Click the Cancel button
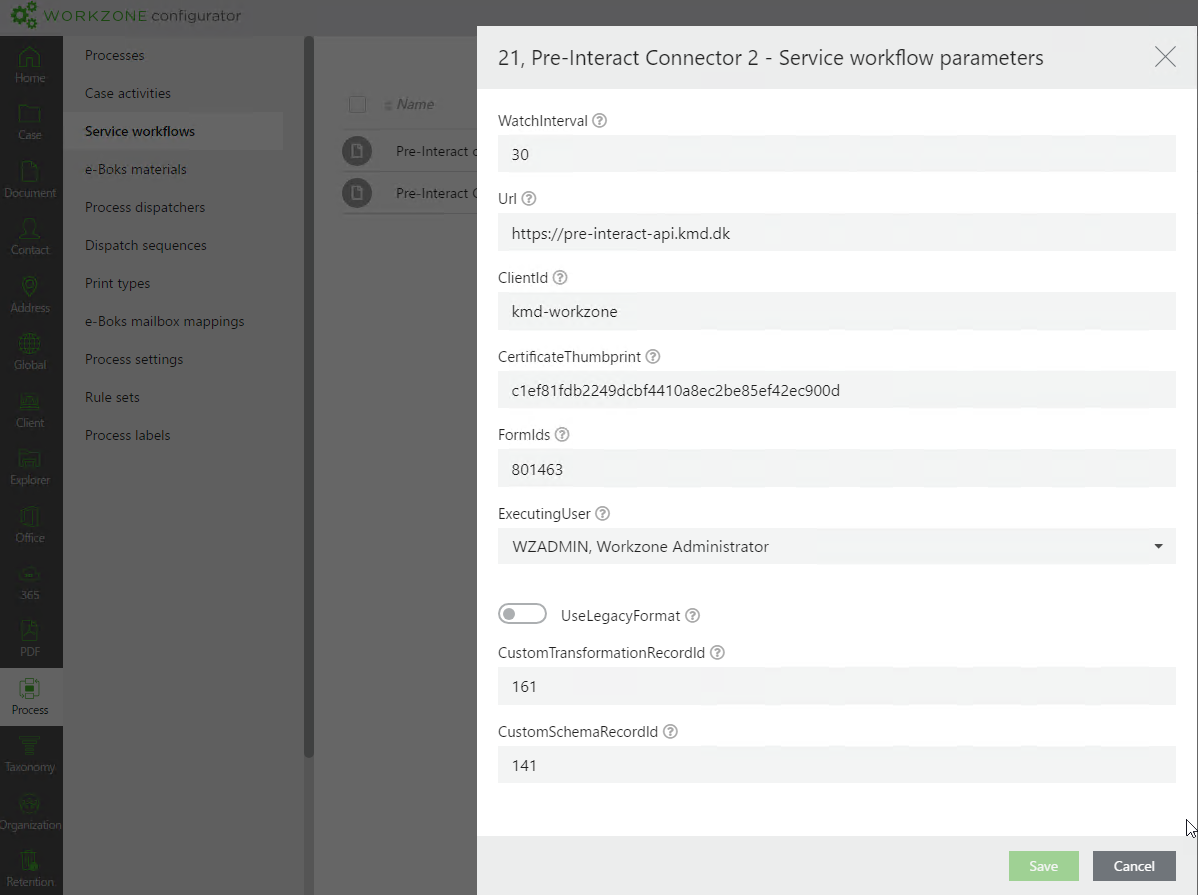 point(1134,866)
